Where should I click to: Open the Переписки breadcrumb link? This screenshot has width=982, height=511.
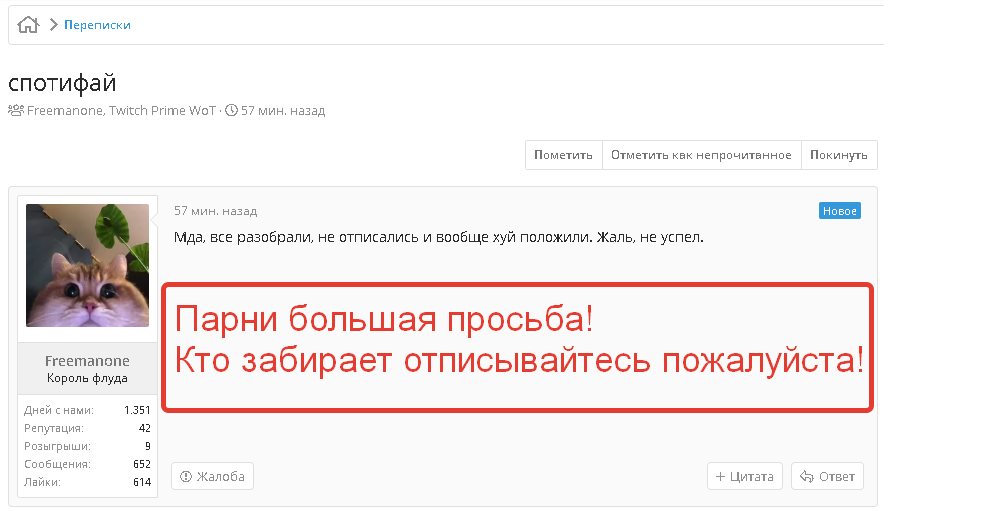point(97,25)
